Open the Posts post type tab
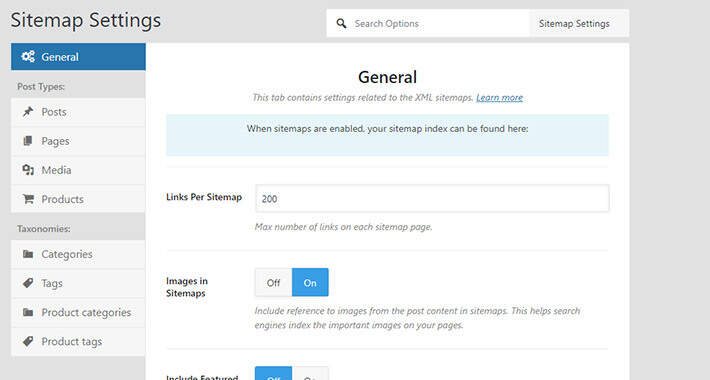710x380 pixels. (x=78, y=112)
